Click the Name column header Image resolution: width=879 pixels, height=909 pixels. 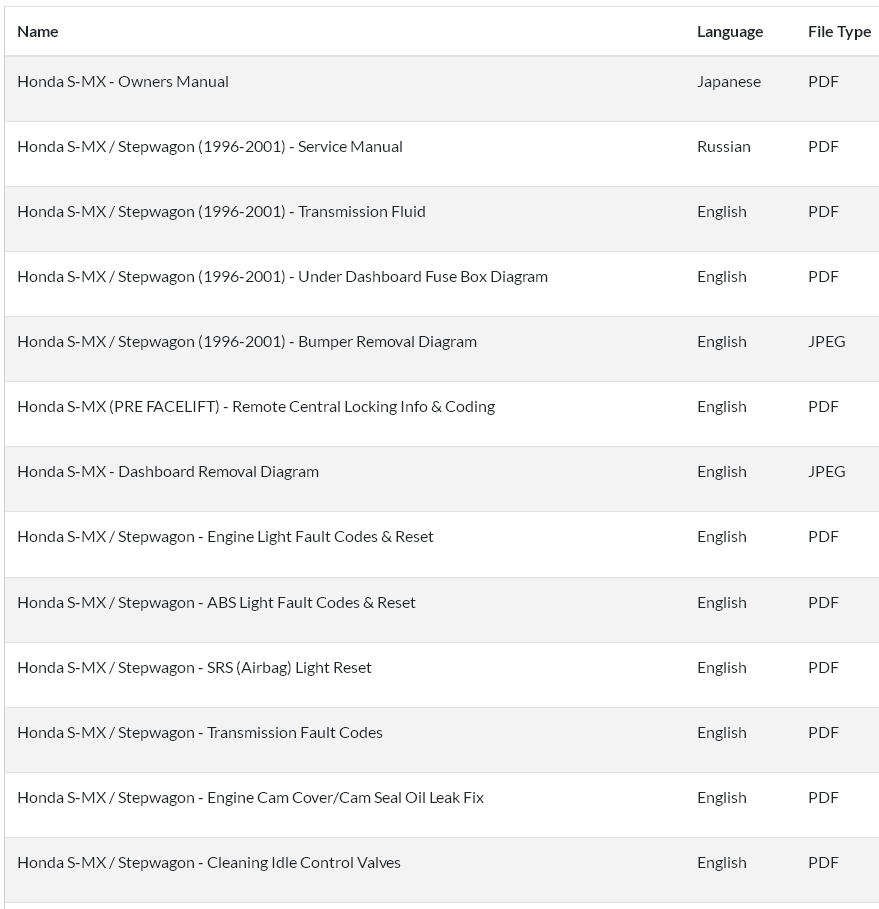coord(38,32)
